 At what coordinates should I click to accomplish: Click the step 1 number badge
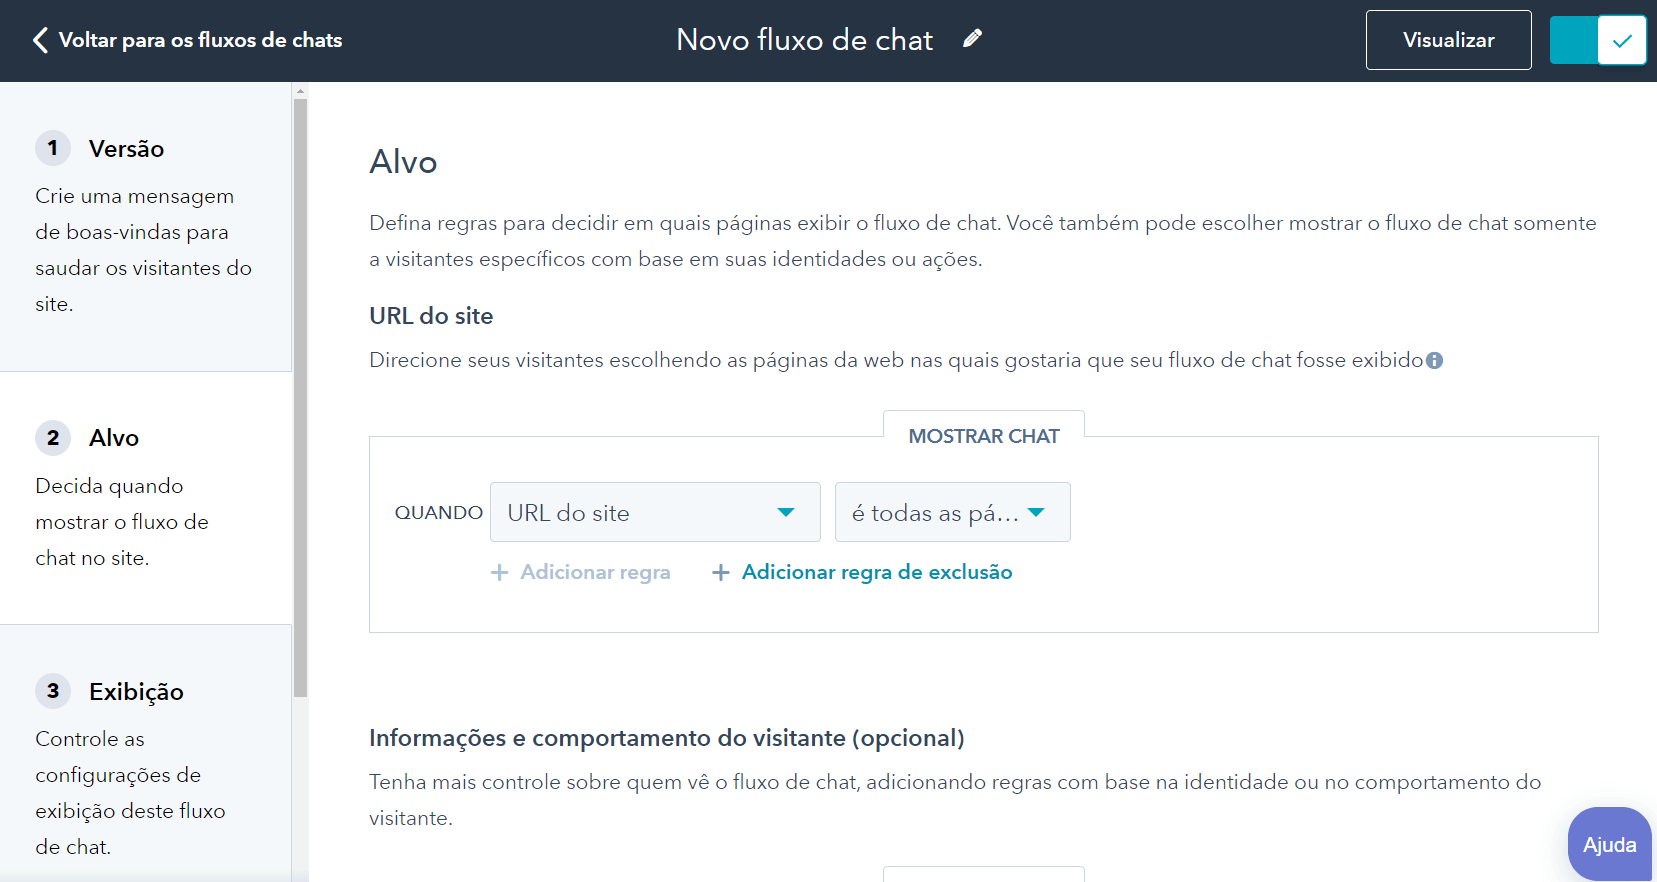(53, 148)
